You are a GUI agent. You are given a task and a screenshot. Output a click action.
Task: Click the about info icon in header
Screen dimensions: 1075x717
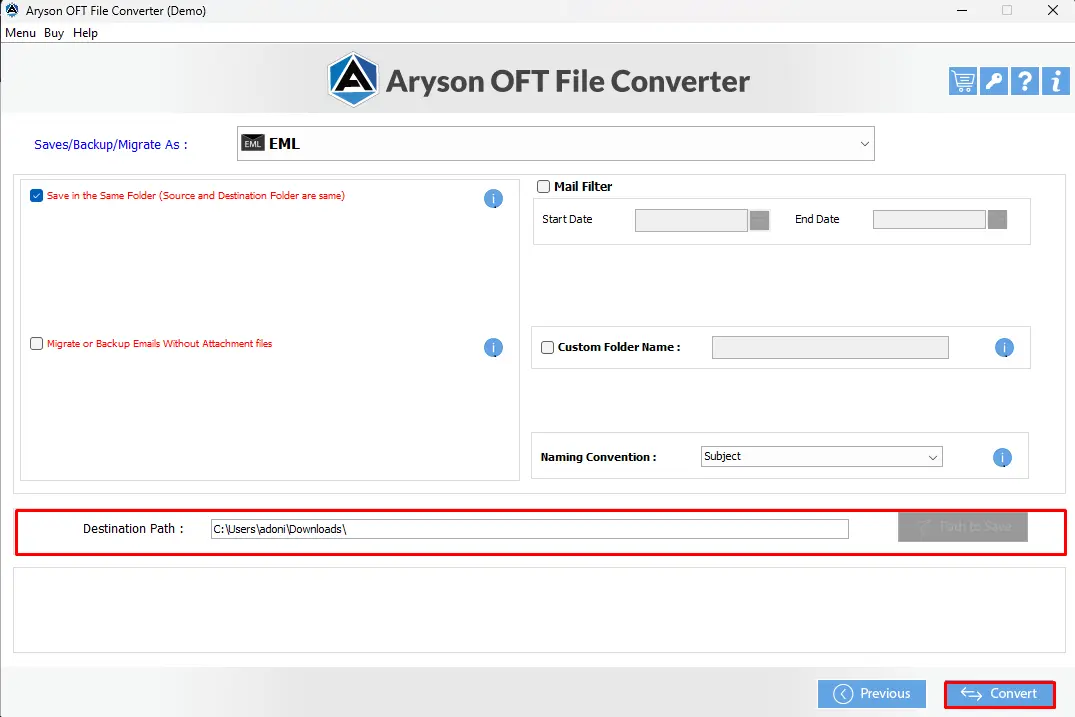pyautogui.click(x=1056, y=82)
